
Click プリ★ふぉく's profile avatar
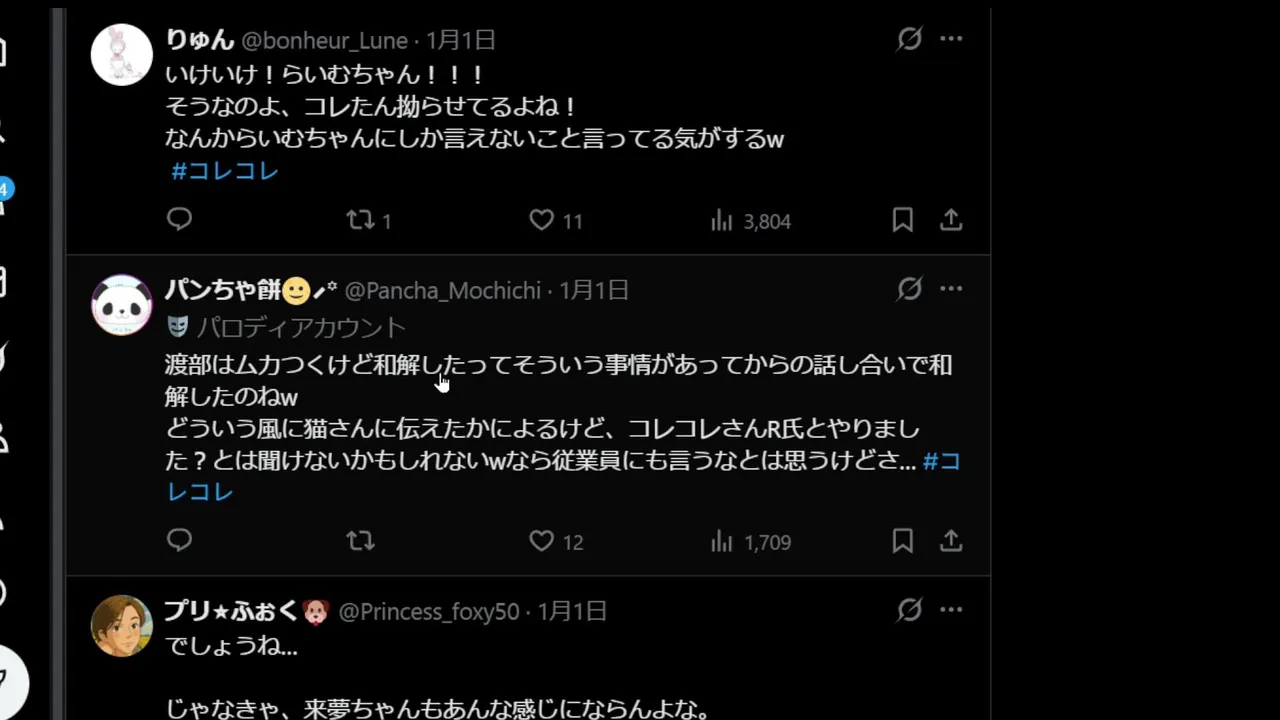coord(122,626)
